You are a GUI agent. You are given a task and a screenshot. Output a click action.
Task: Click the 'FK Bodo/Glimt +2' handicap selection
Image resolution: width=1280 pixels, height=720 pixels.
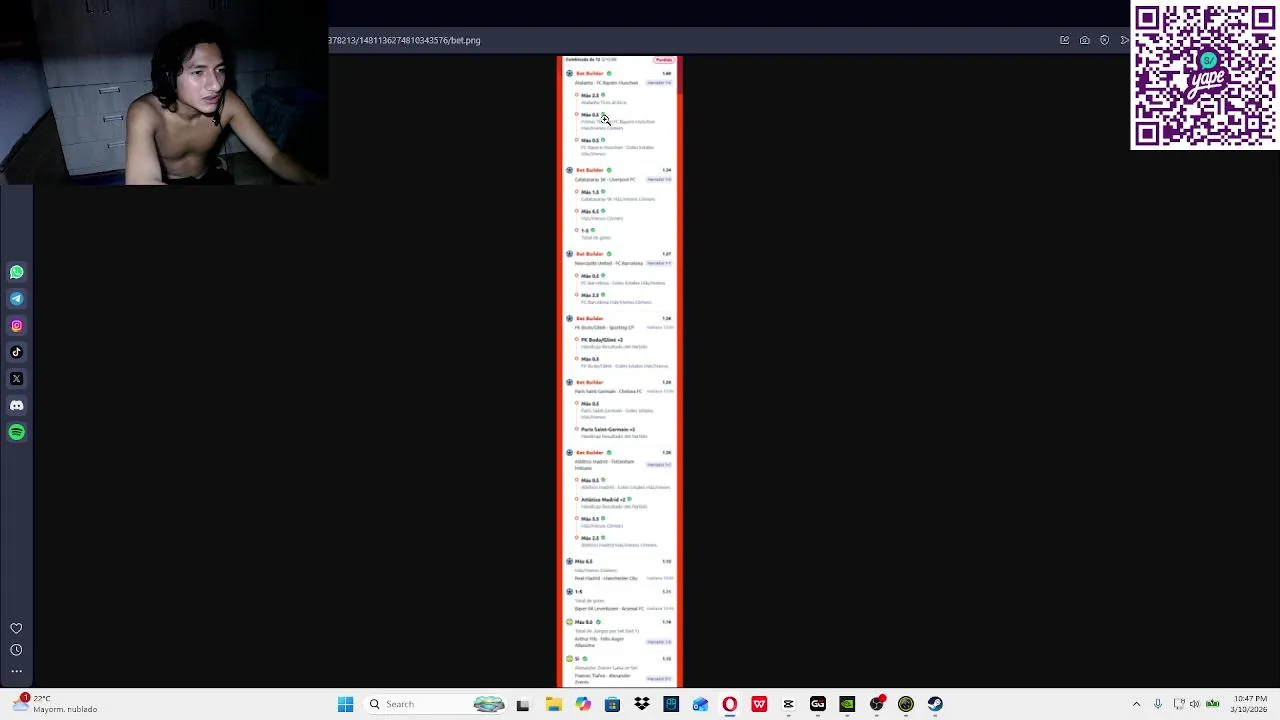(602, 340)
